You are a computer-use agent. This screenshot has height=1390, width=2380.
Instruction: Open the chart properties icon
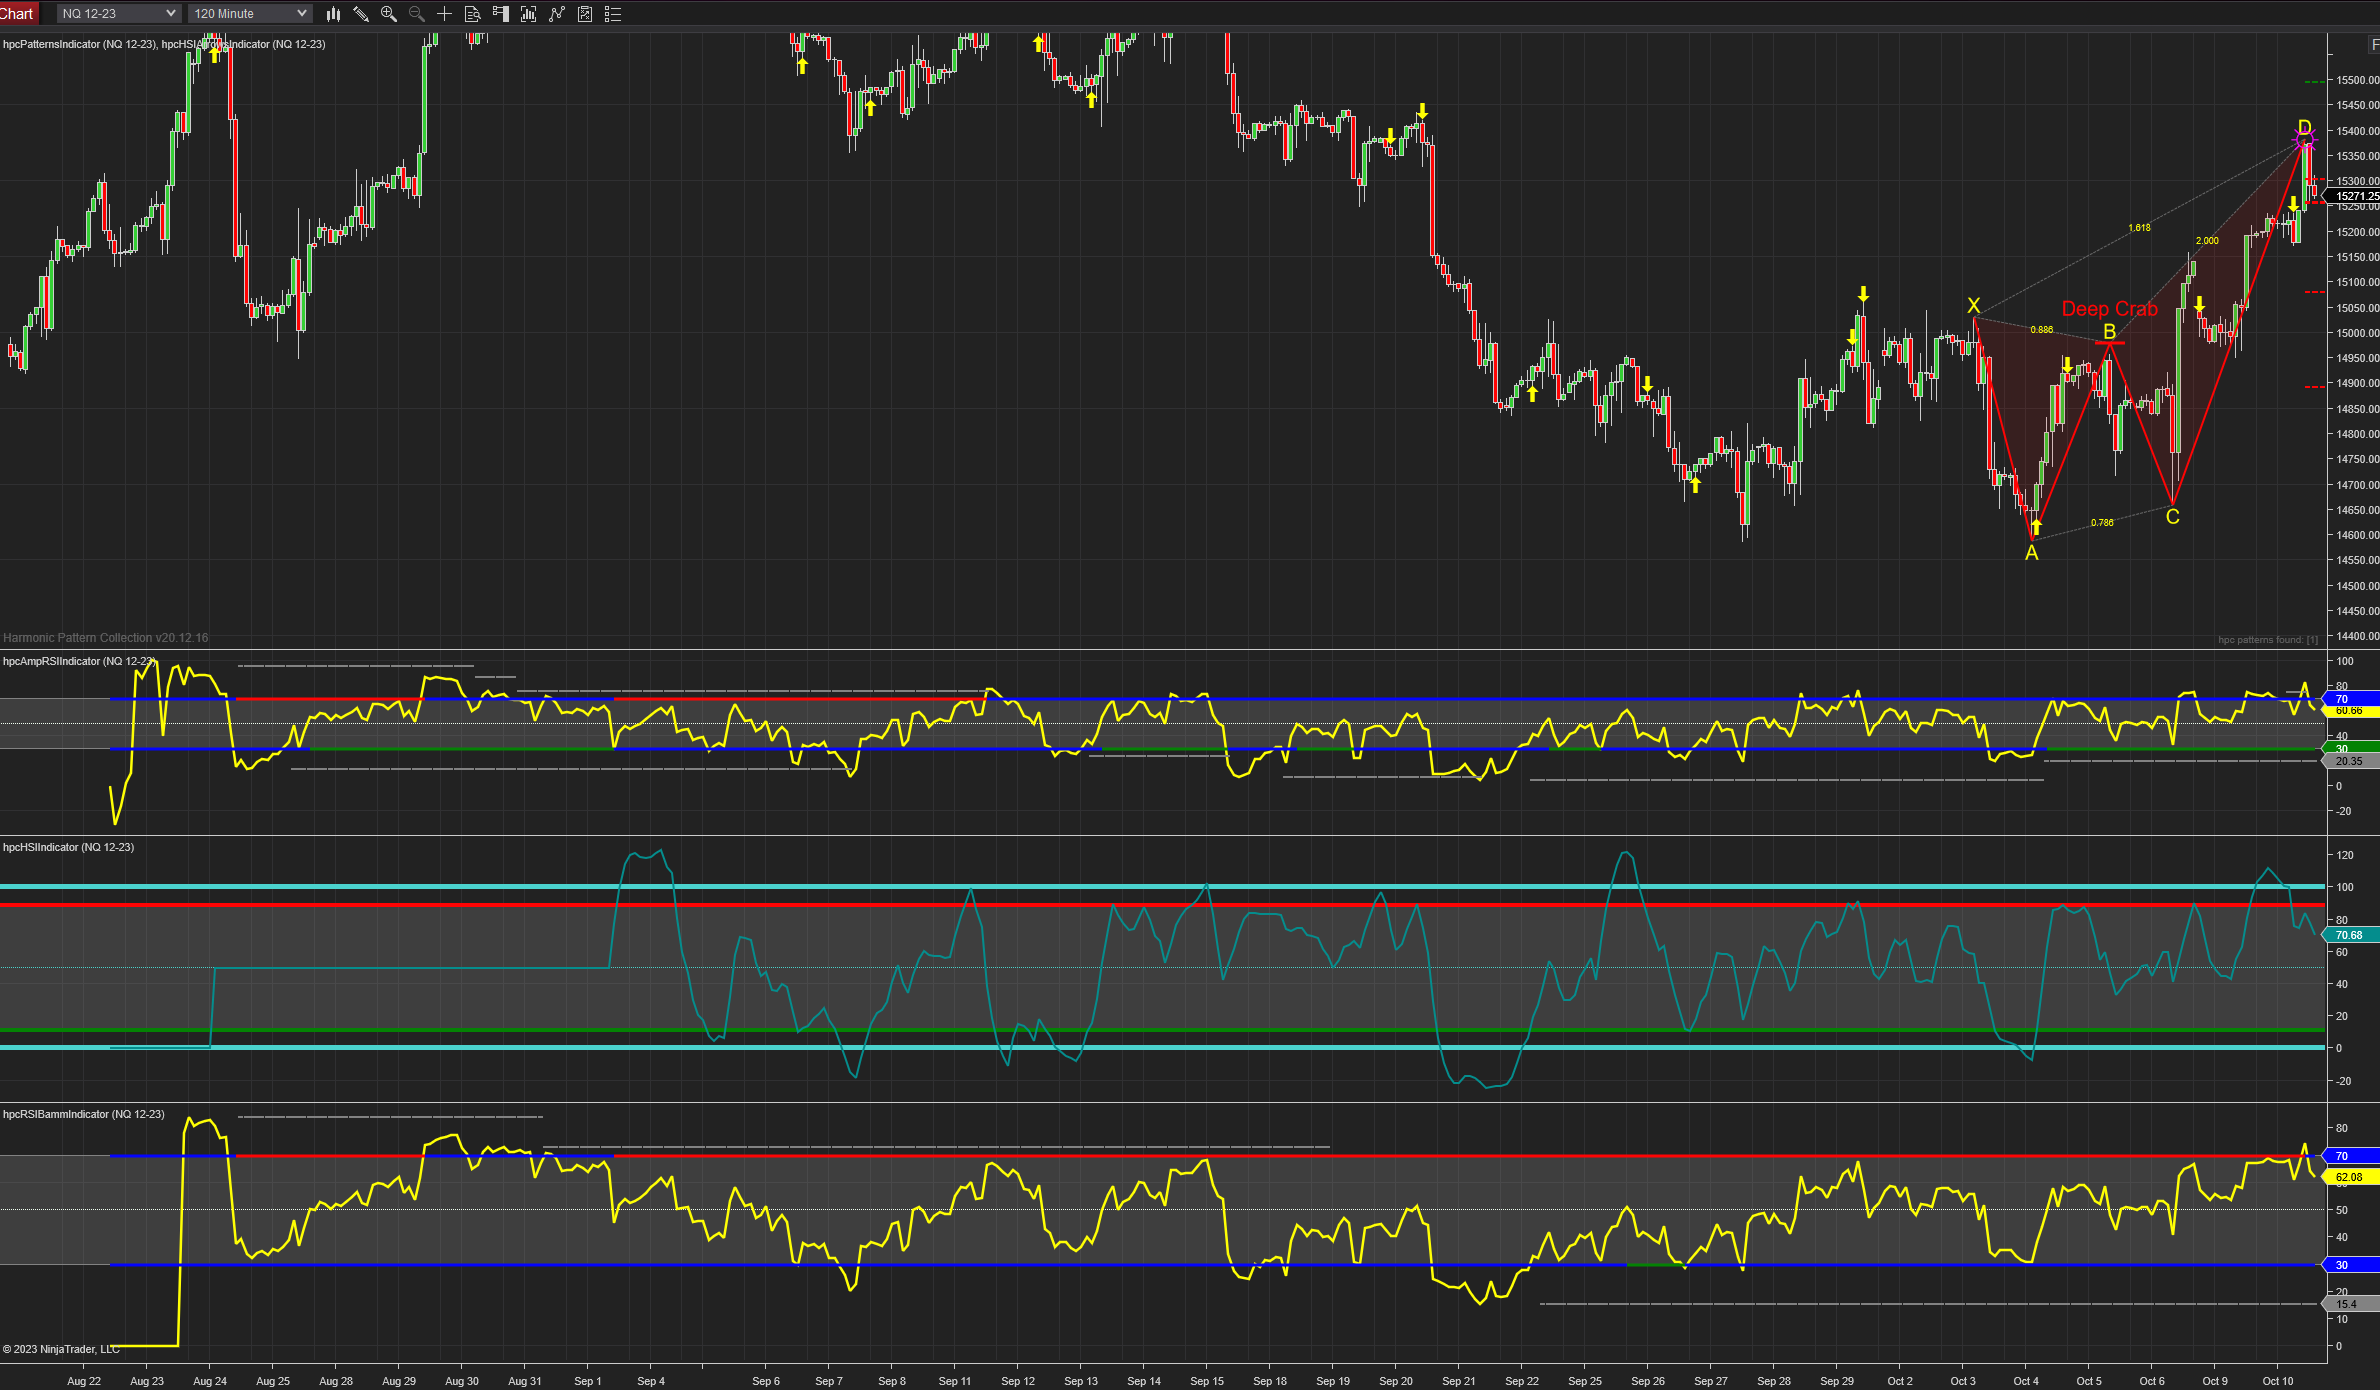tap(585, 14)
